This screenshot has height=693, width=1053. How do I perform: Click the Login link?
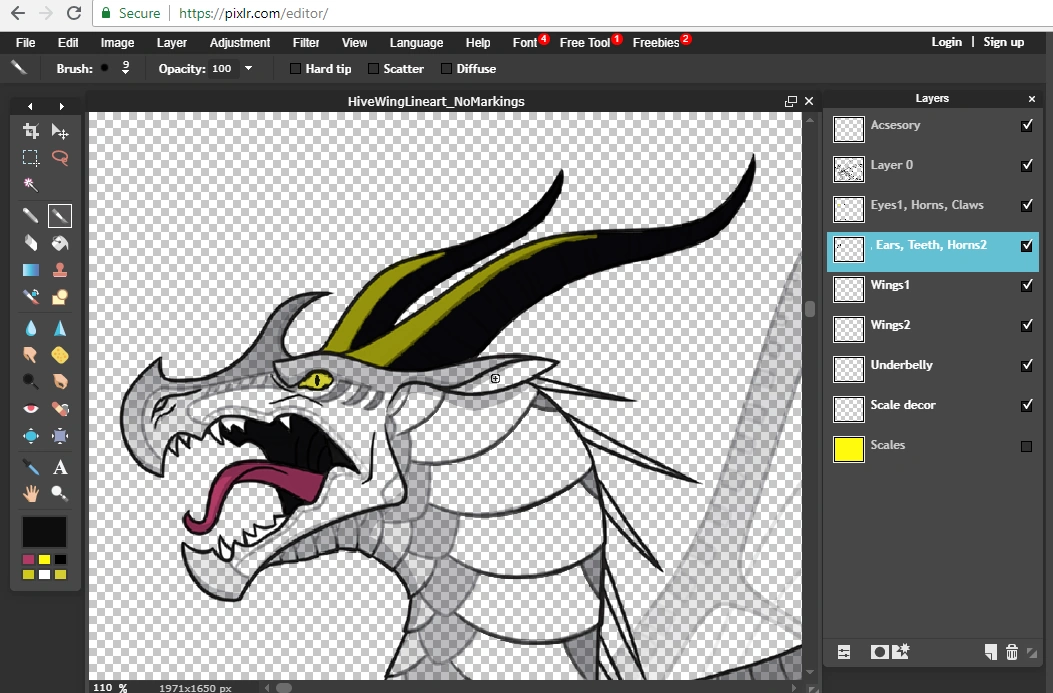pos(946,42)
